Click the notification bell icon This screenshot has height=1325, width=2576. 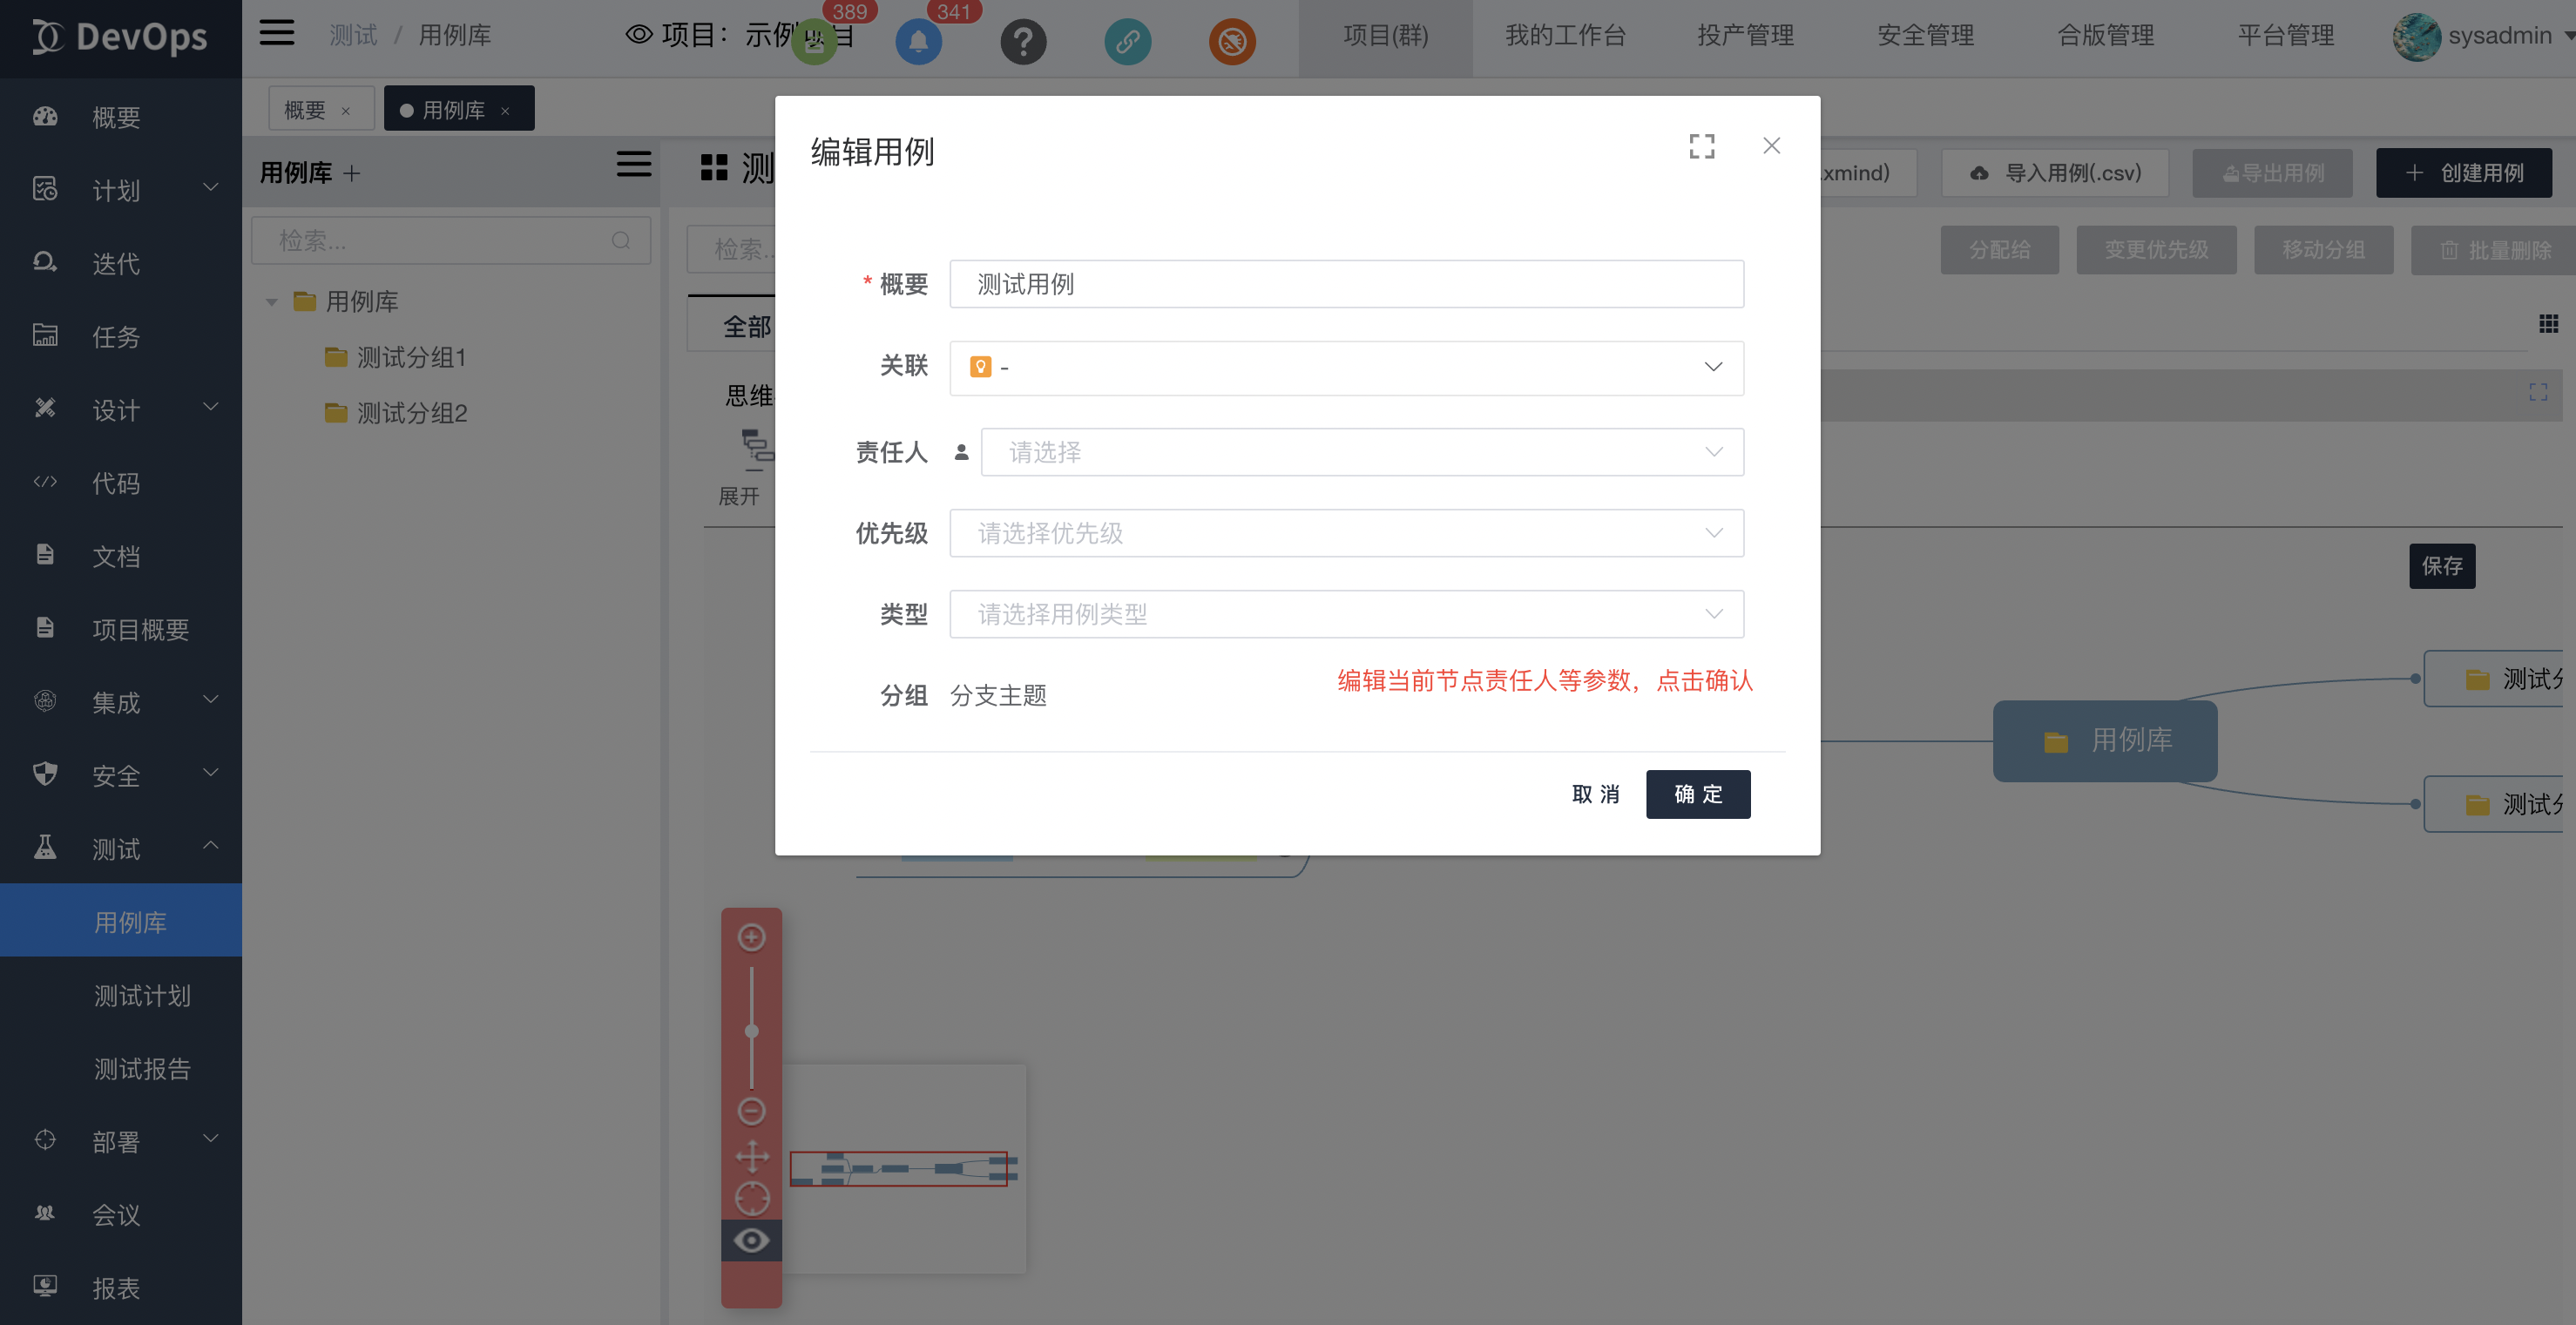point(918,42)
